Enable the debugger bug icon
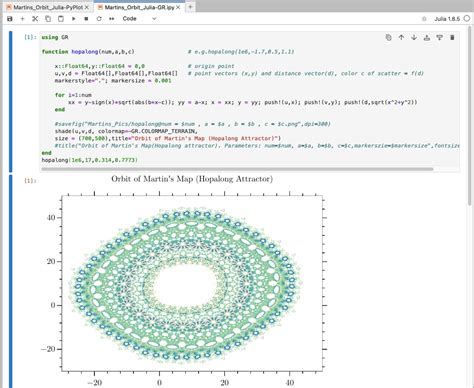 (x=424, y=19)
